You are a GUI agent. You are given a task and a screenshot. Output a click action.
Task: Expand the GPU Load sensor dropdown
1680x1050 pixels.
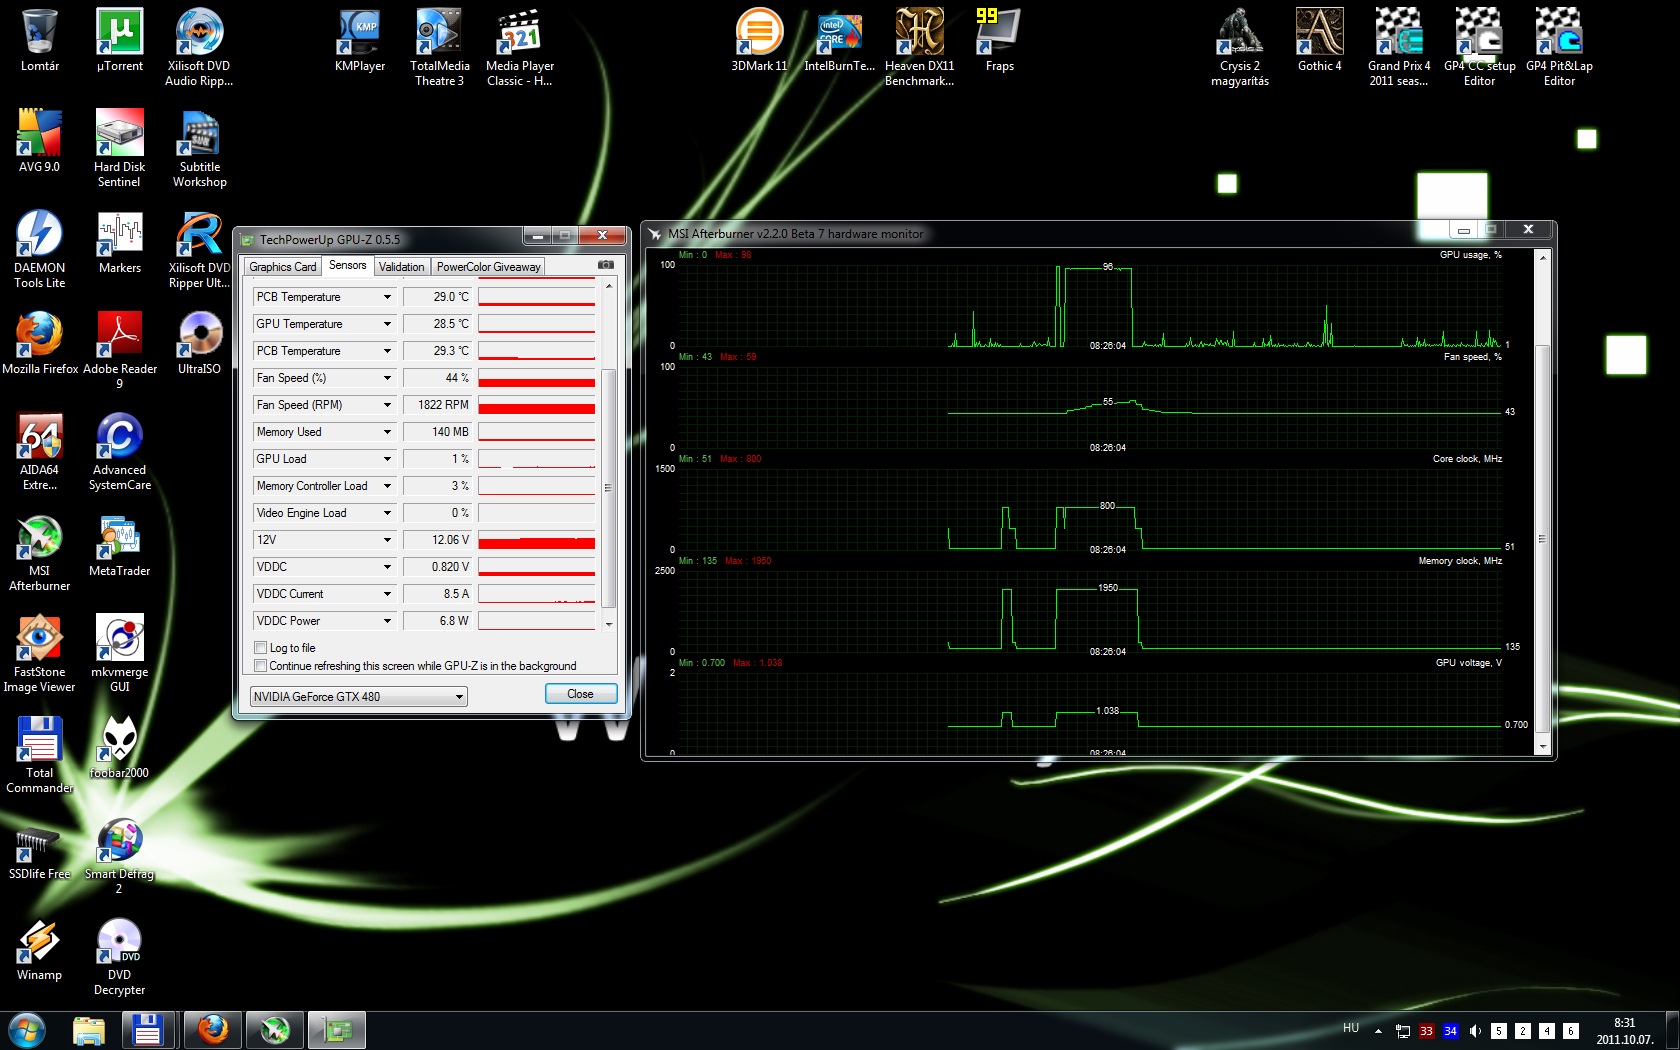pos(388,459)
